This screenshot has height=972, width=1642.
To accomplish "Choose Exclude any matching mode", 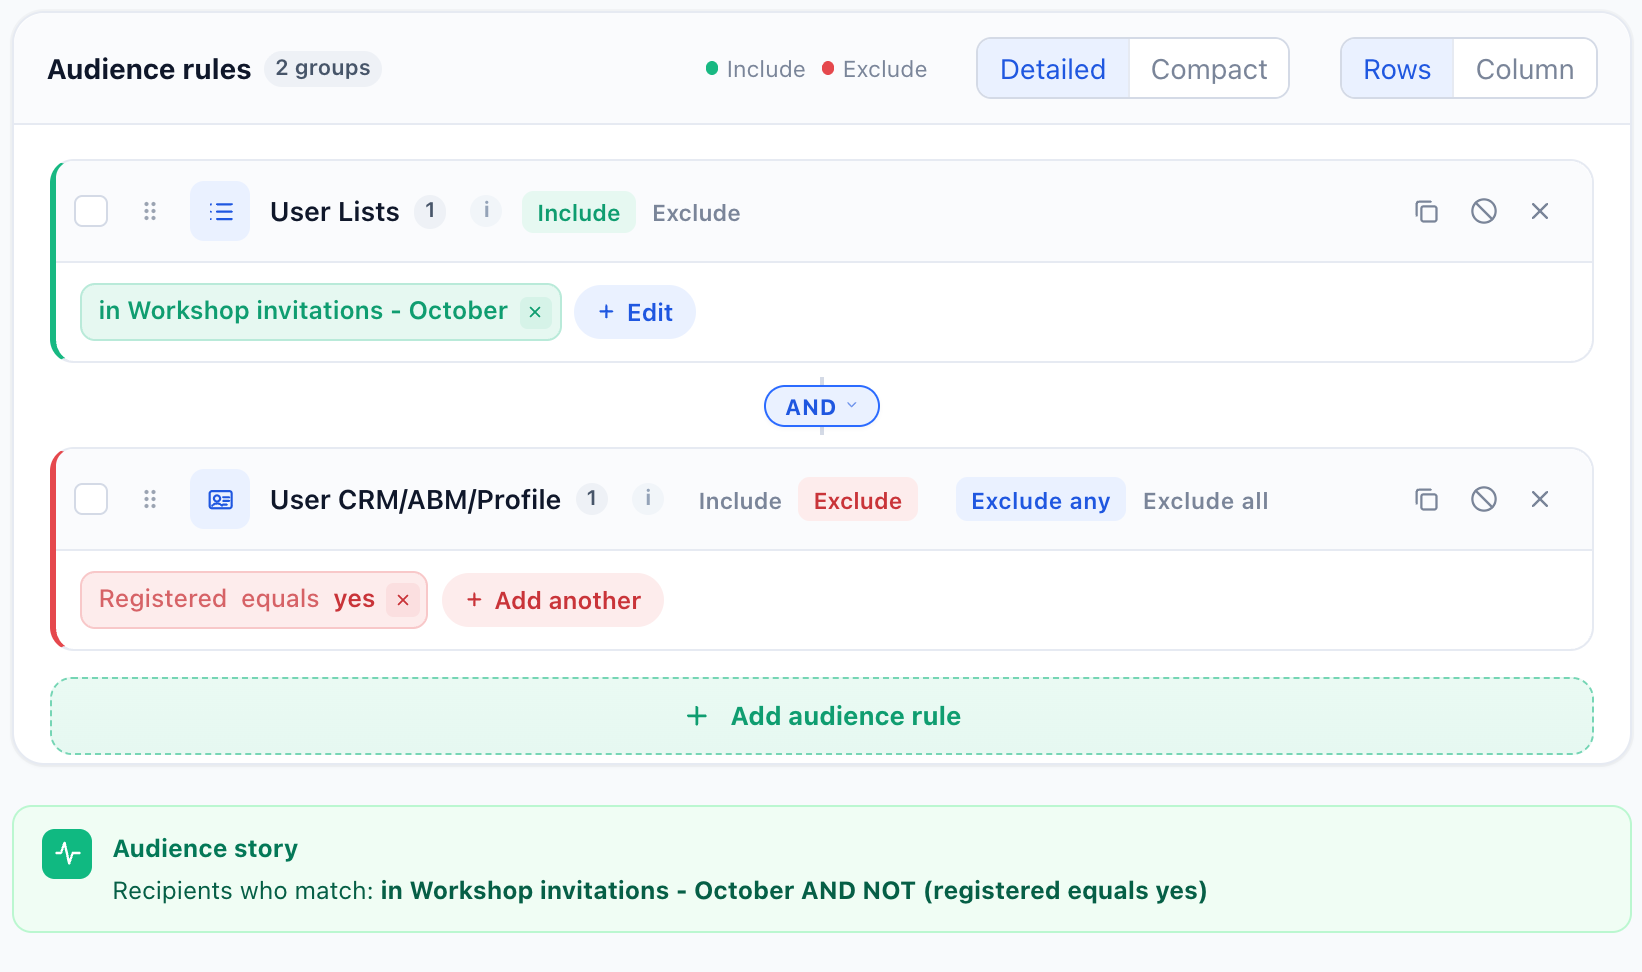I will (x=1040, y=500).
